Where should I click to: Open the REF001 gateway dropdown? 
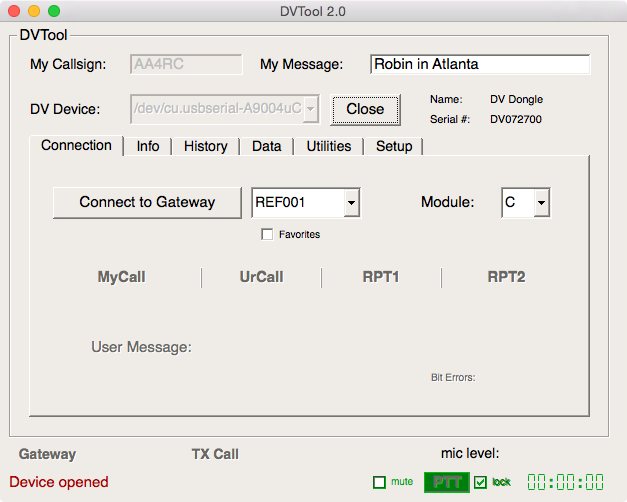(x=350, y=202)
